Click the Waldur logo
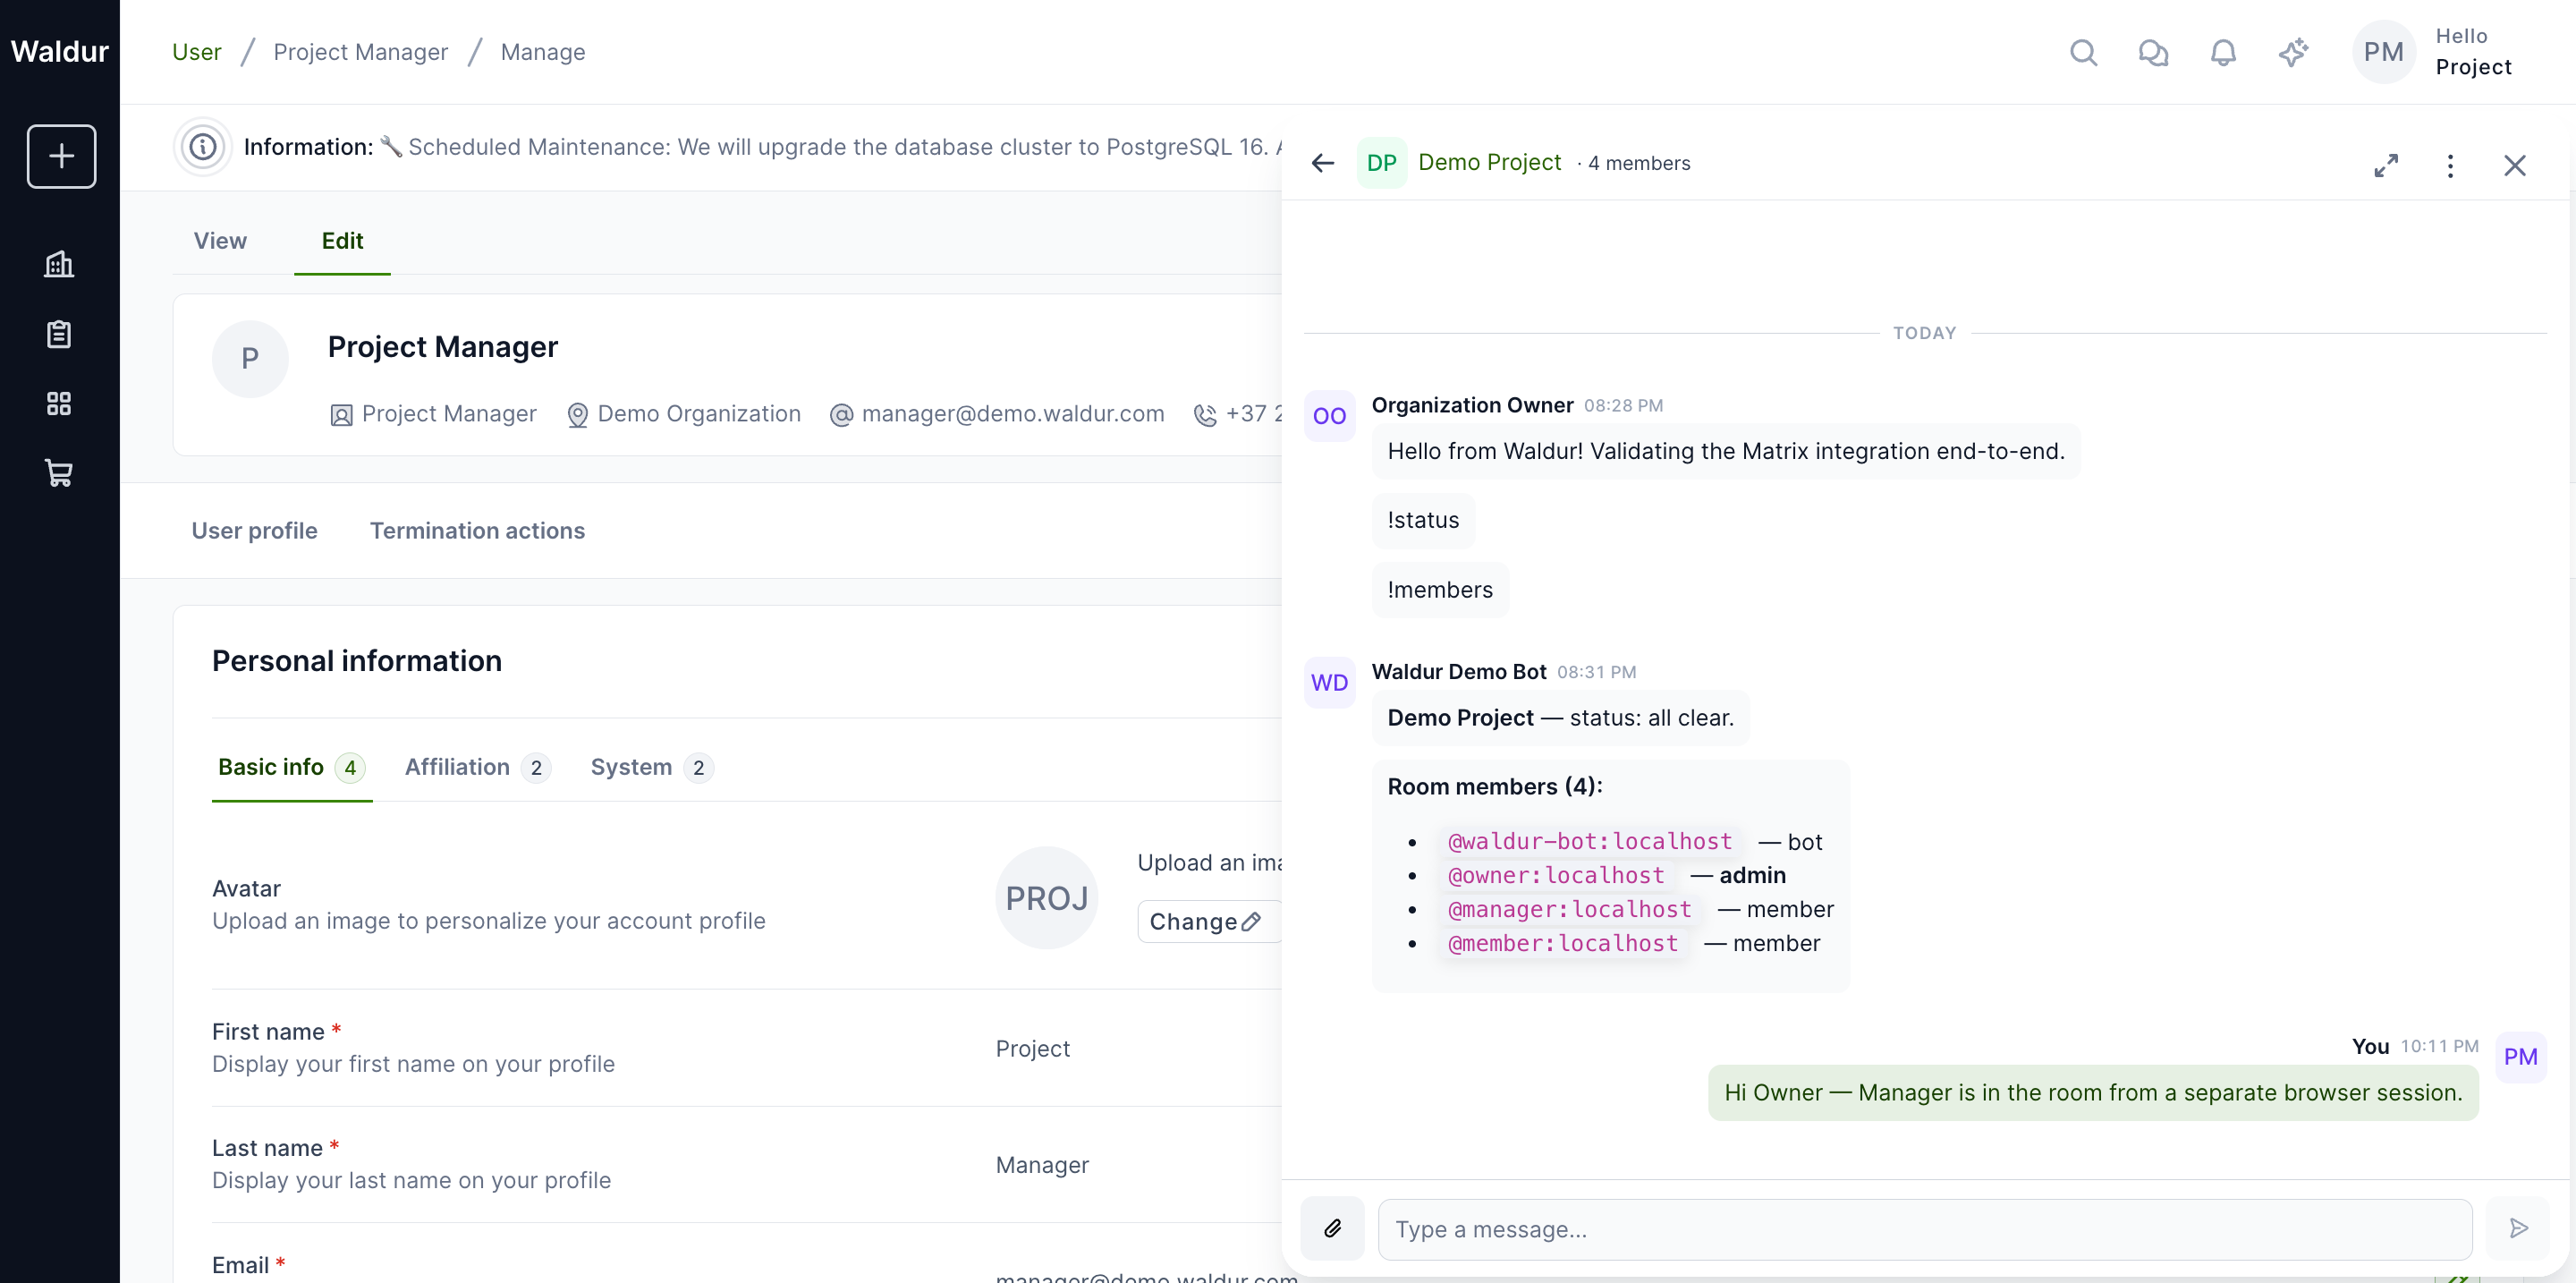This screenshot has width=2576, height=1283. coord(59,51)
